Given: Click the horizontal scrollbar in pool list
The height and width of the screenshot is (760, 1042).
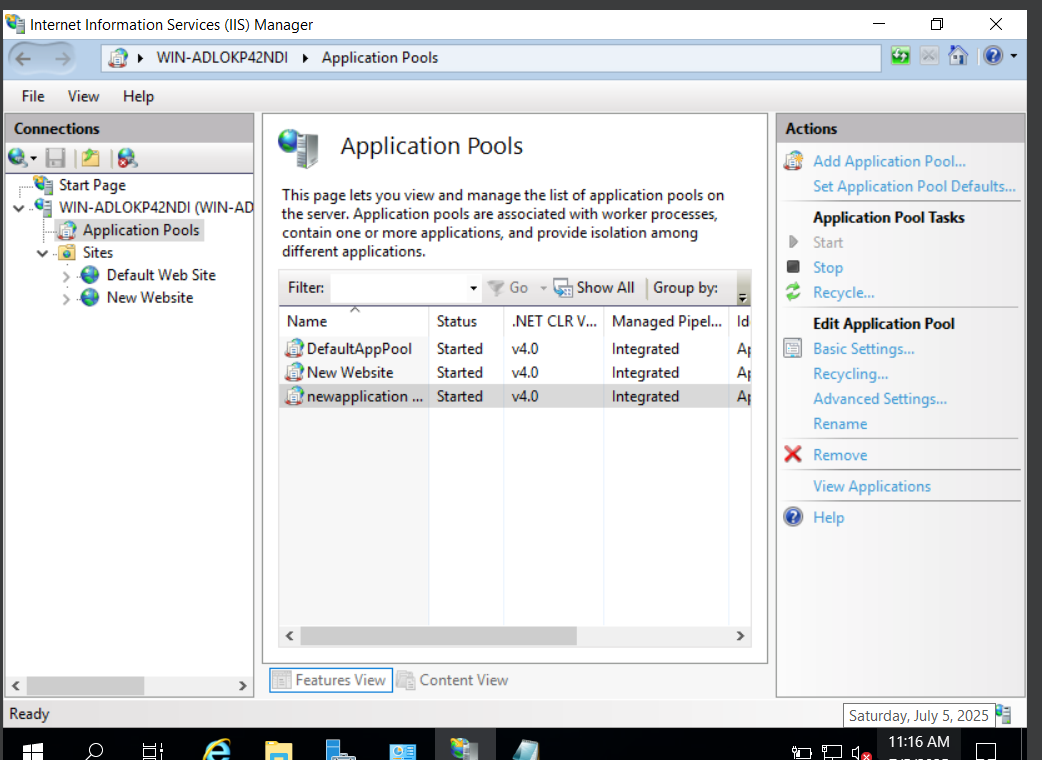Looking at the screenshot, I should (438, 636).
